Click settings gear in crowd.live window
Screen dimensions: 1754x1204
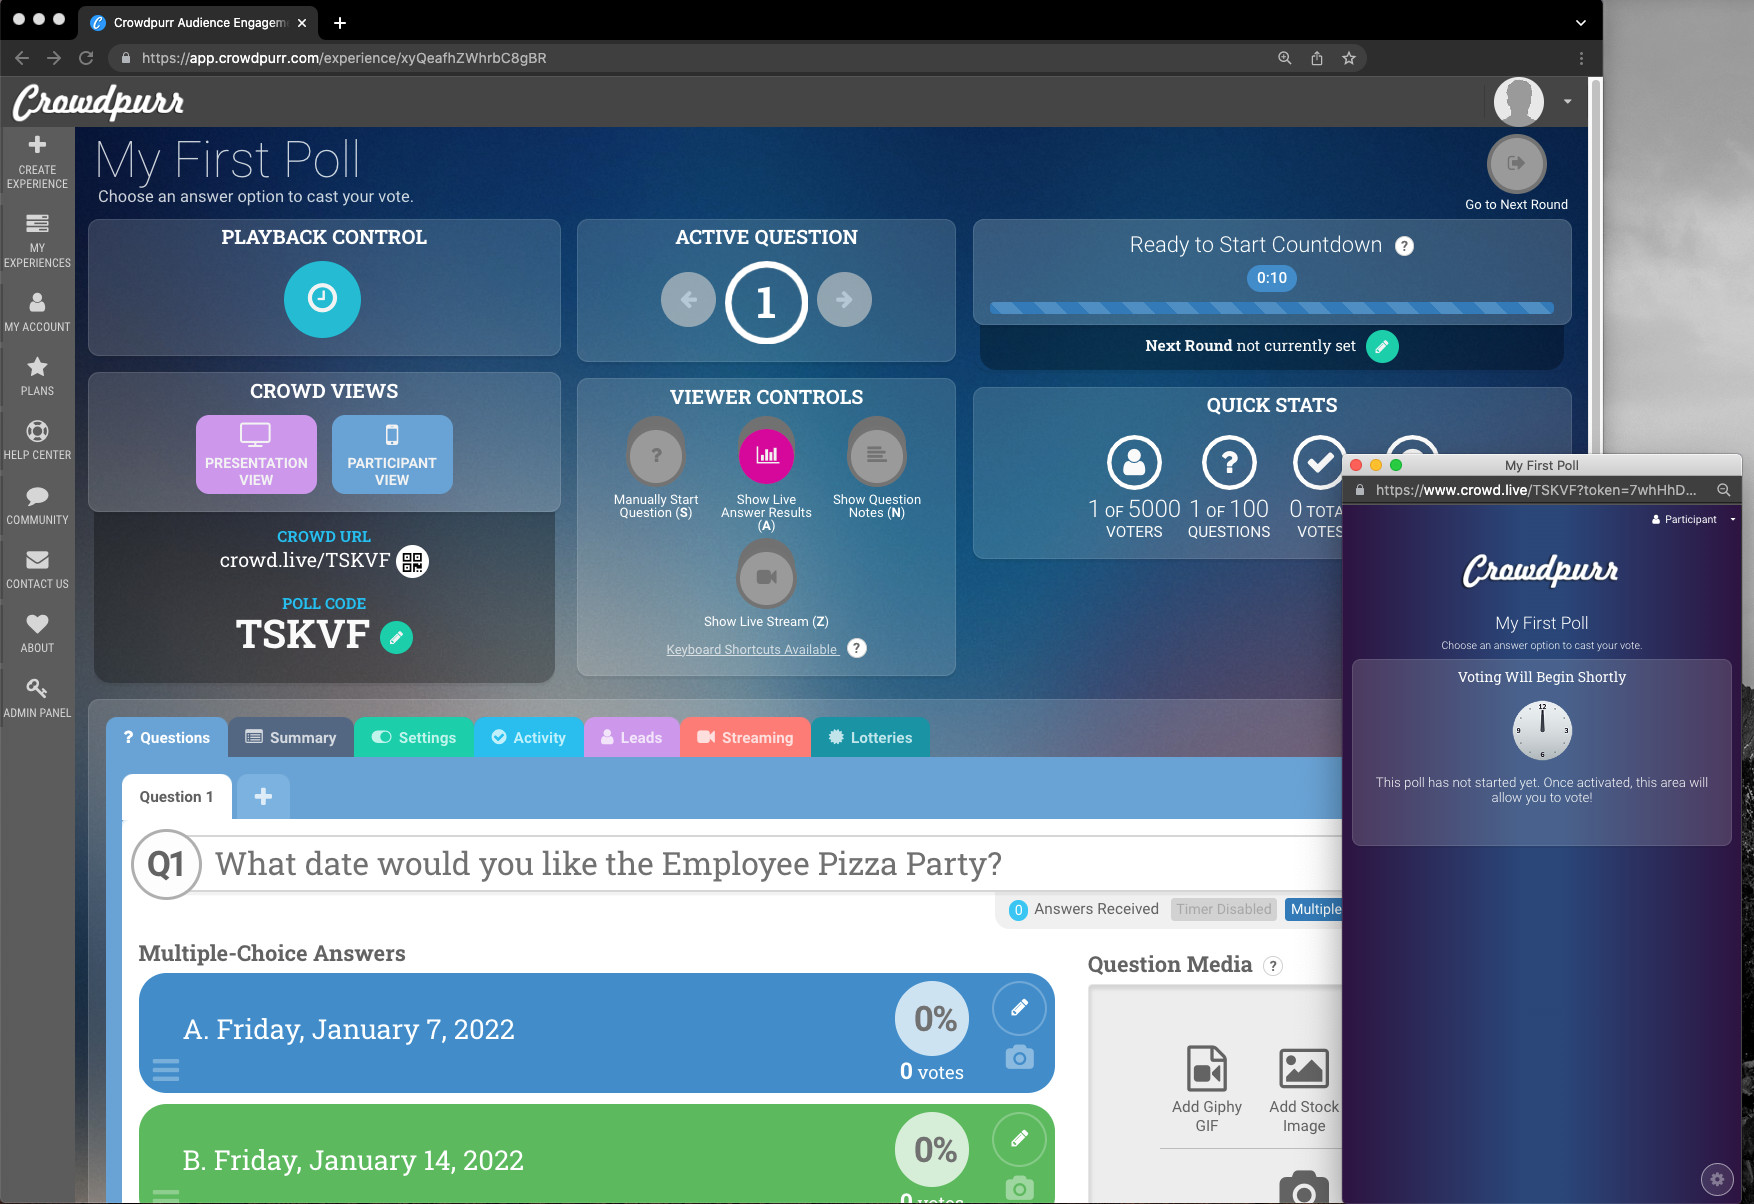click(1717, 1179)
